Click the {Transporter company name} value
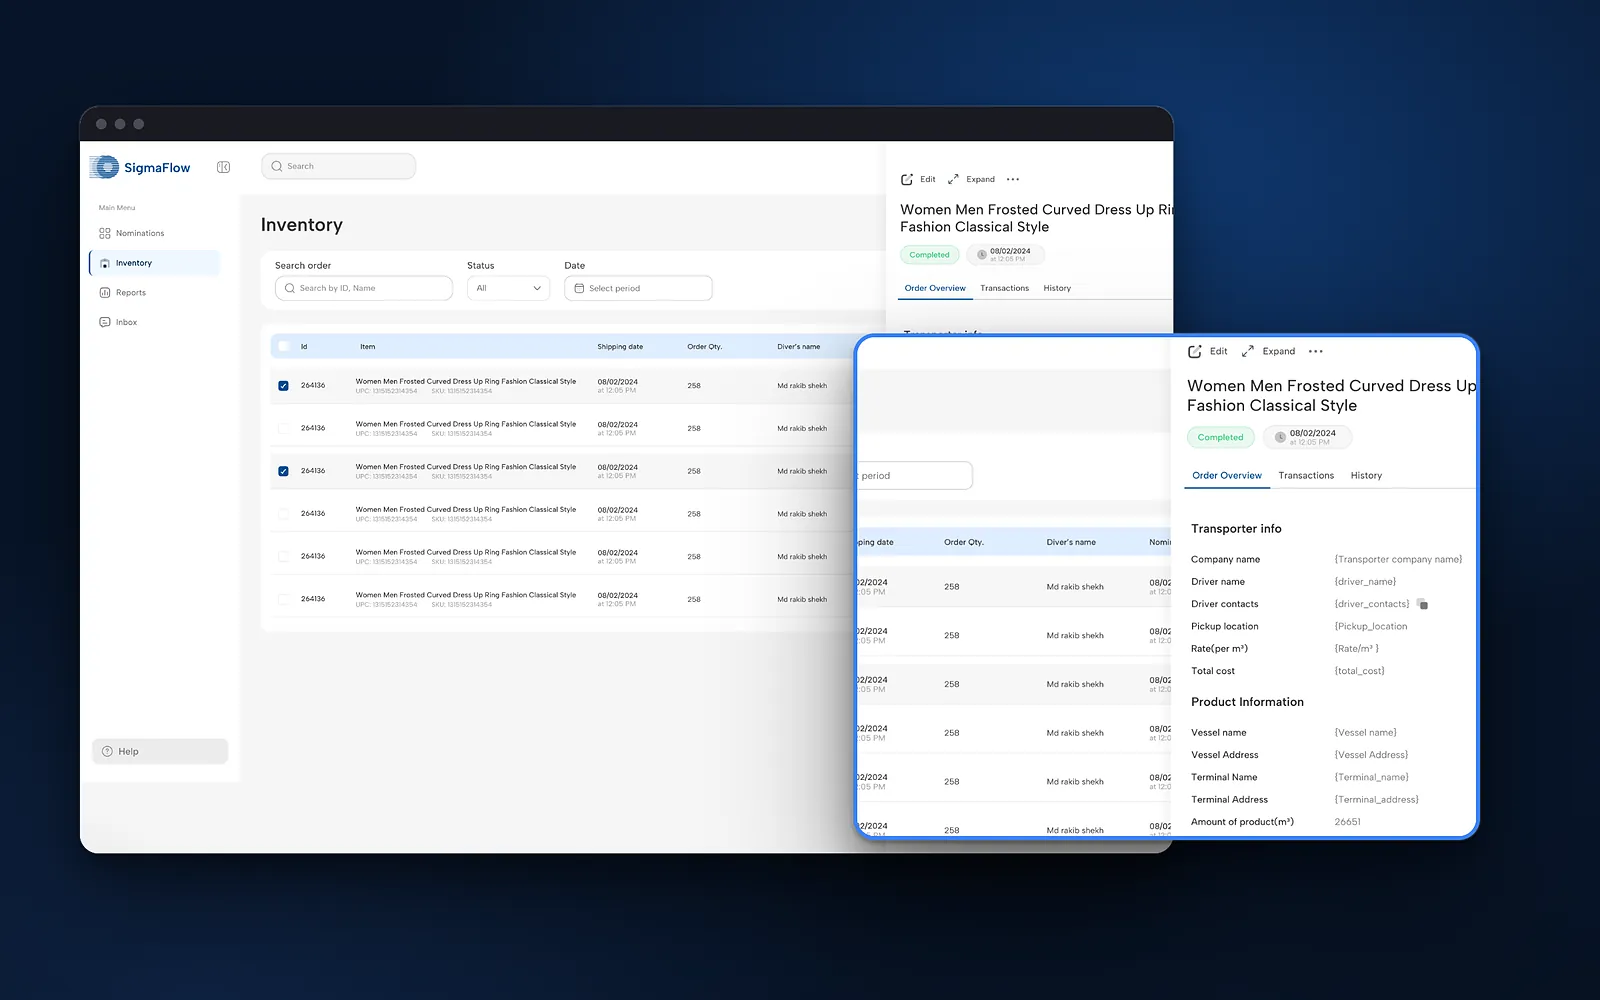The width and height of the screenshot is (1600, 1000). pyautogui.click(x=1398, y=559)
